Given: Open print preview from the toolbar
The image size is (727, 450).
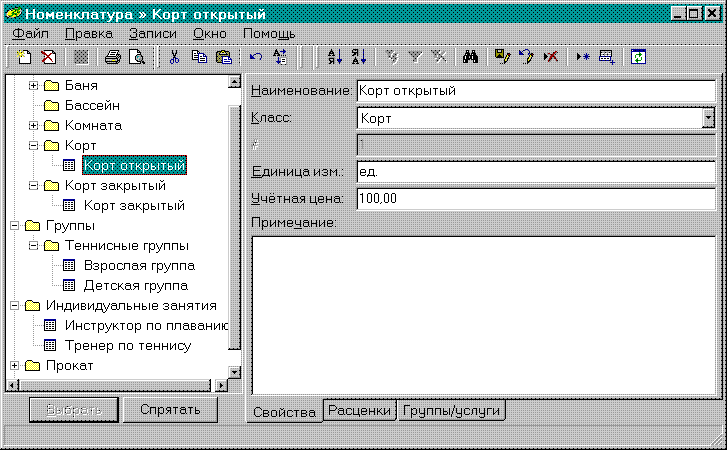Looking at the screenshot, I should point(135,57).
